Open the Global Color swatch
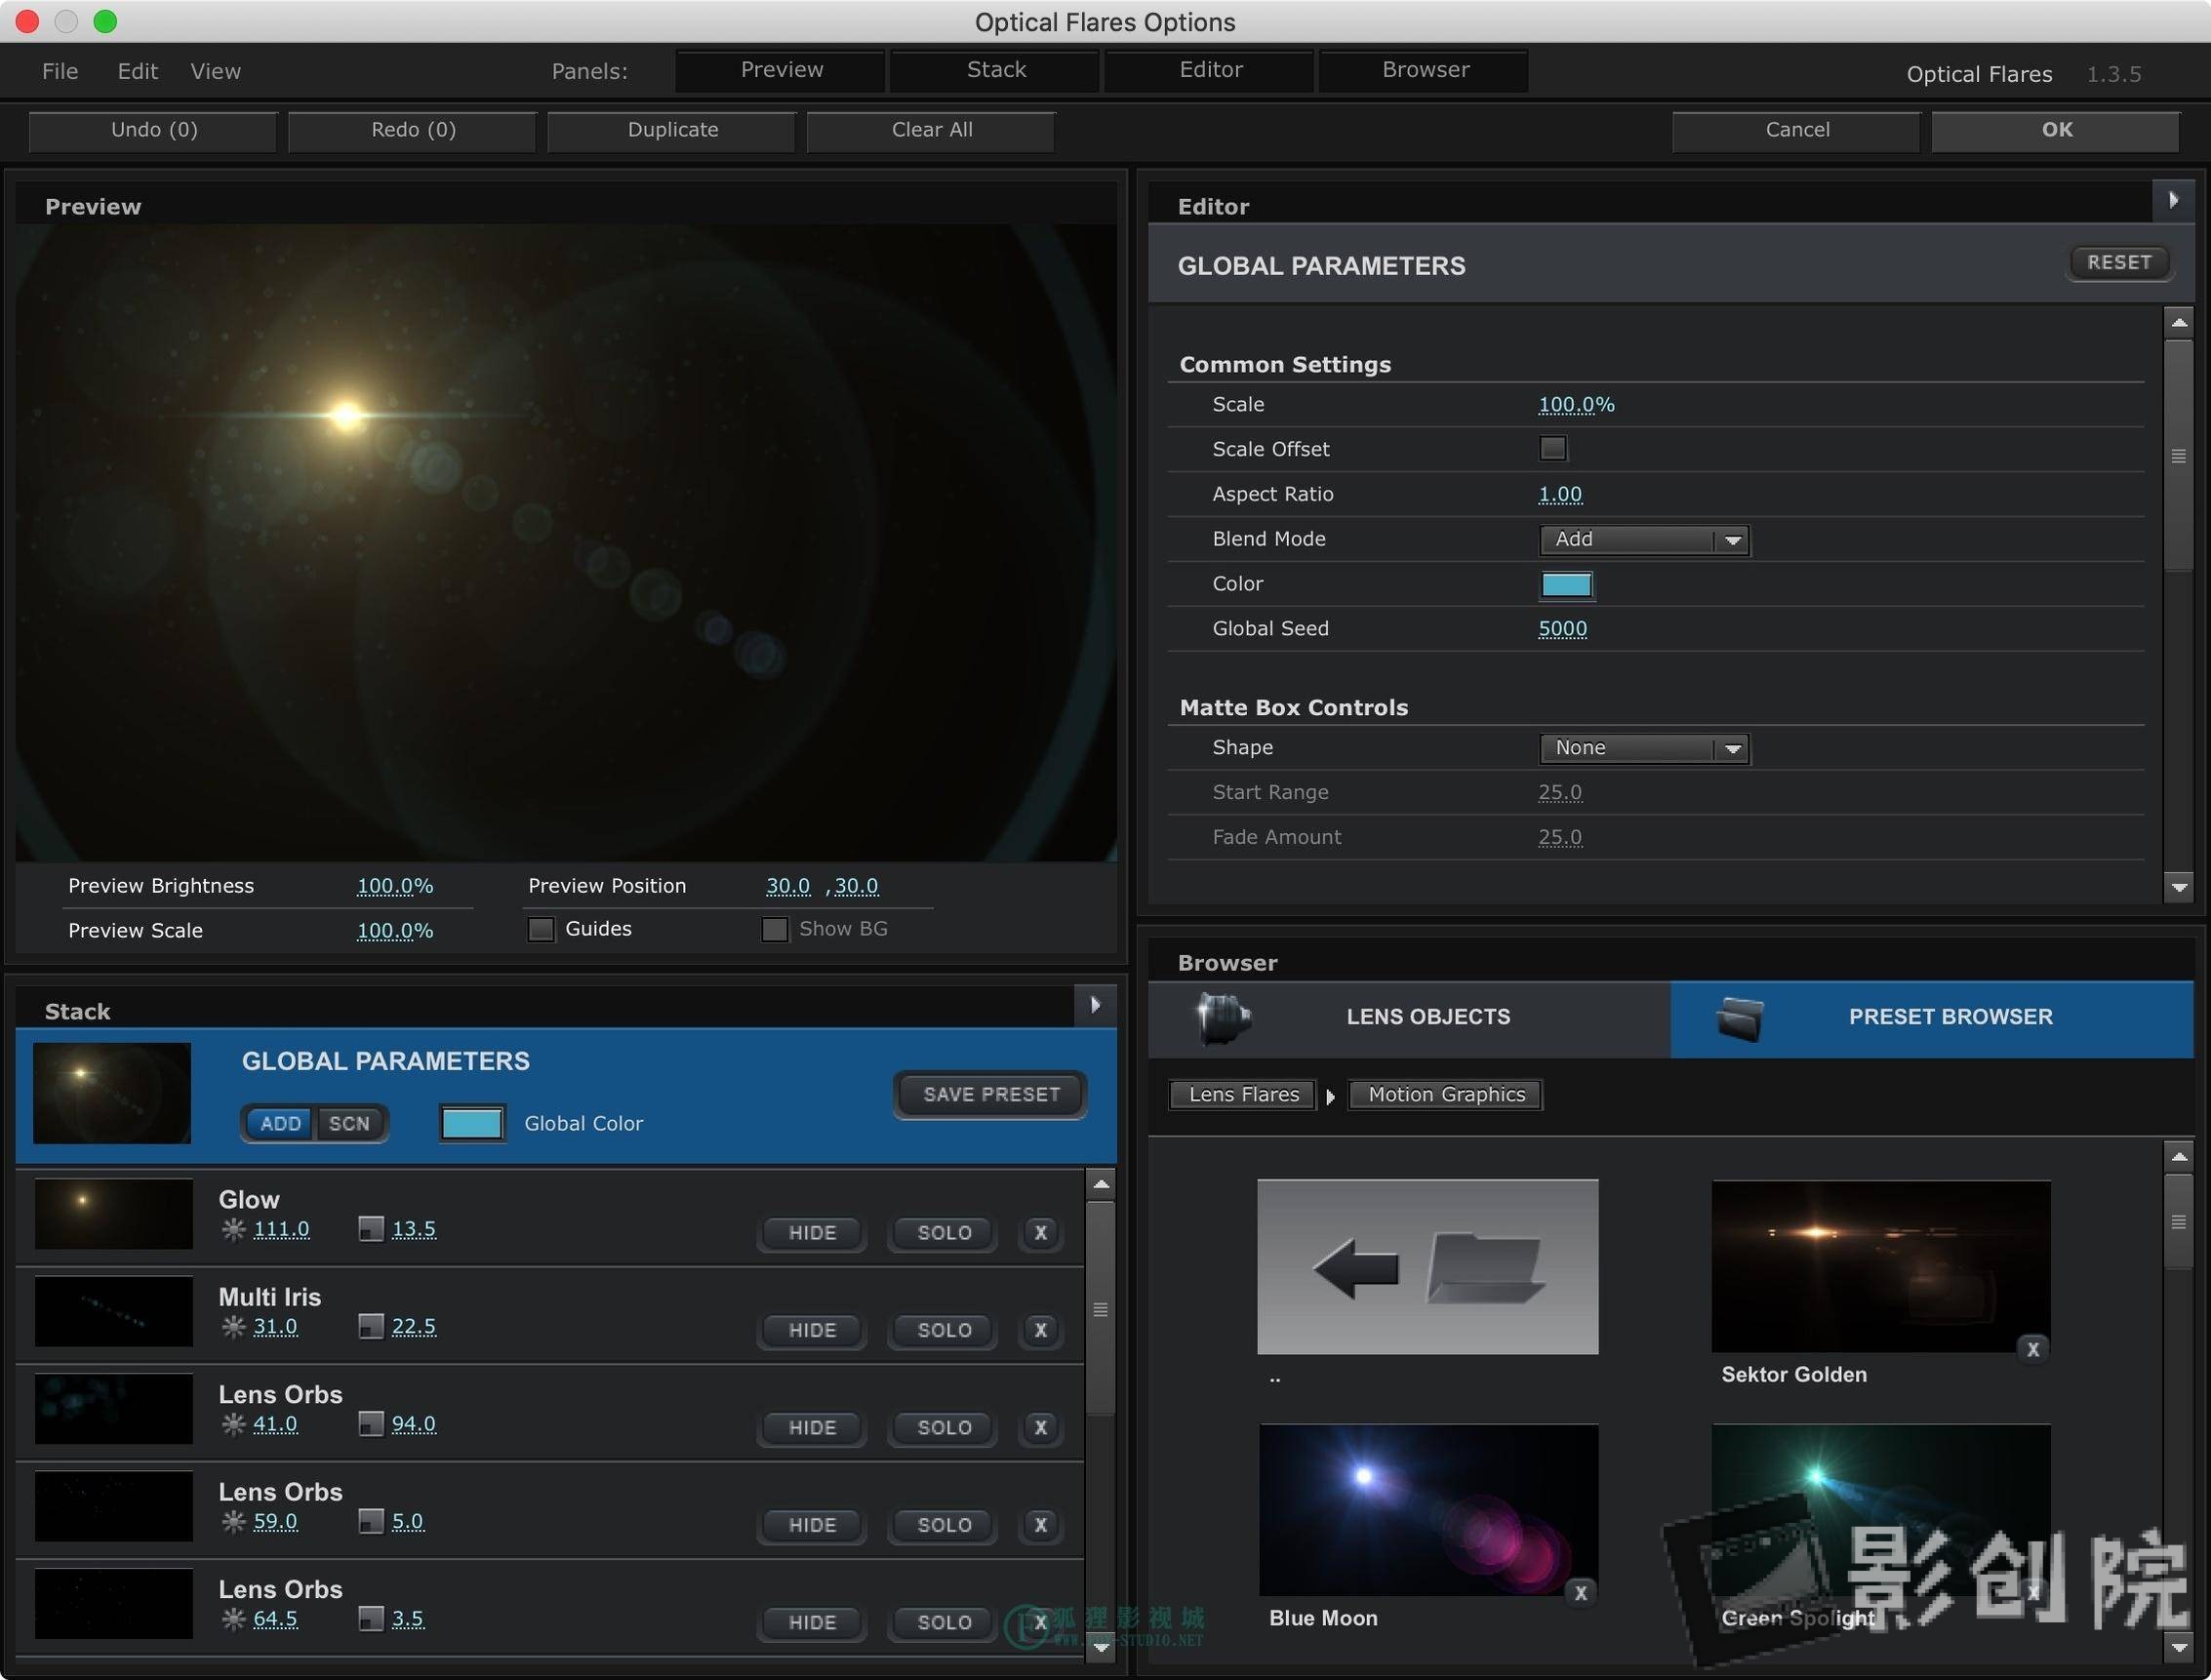 [472, 1123]
